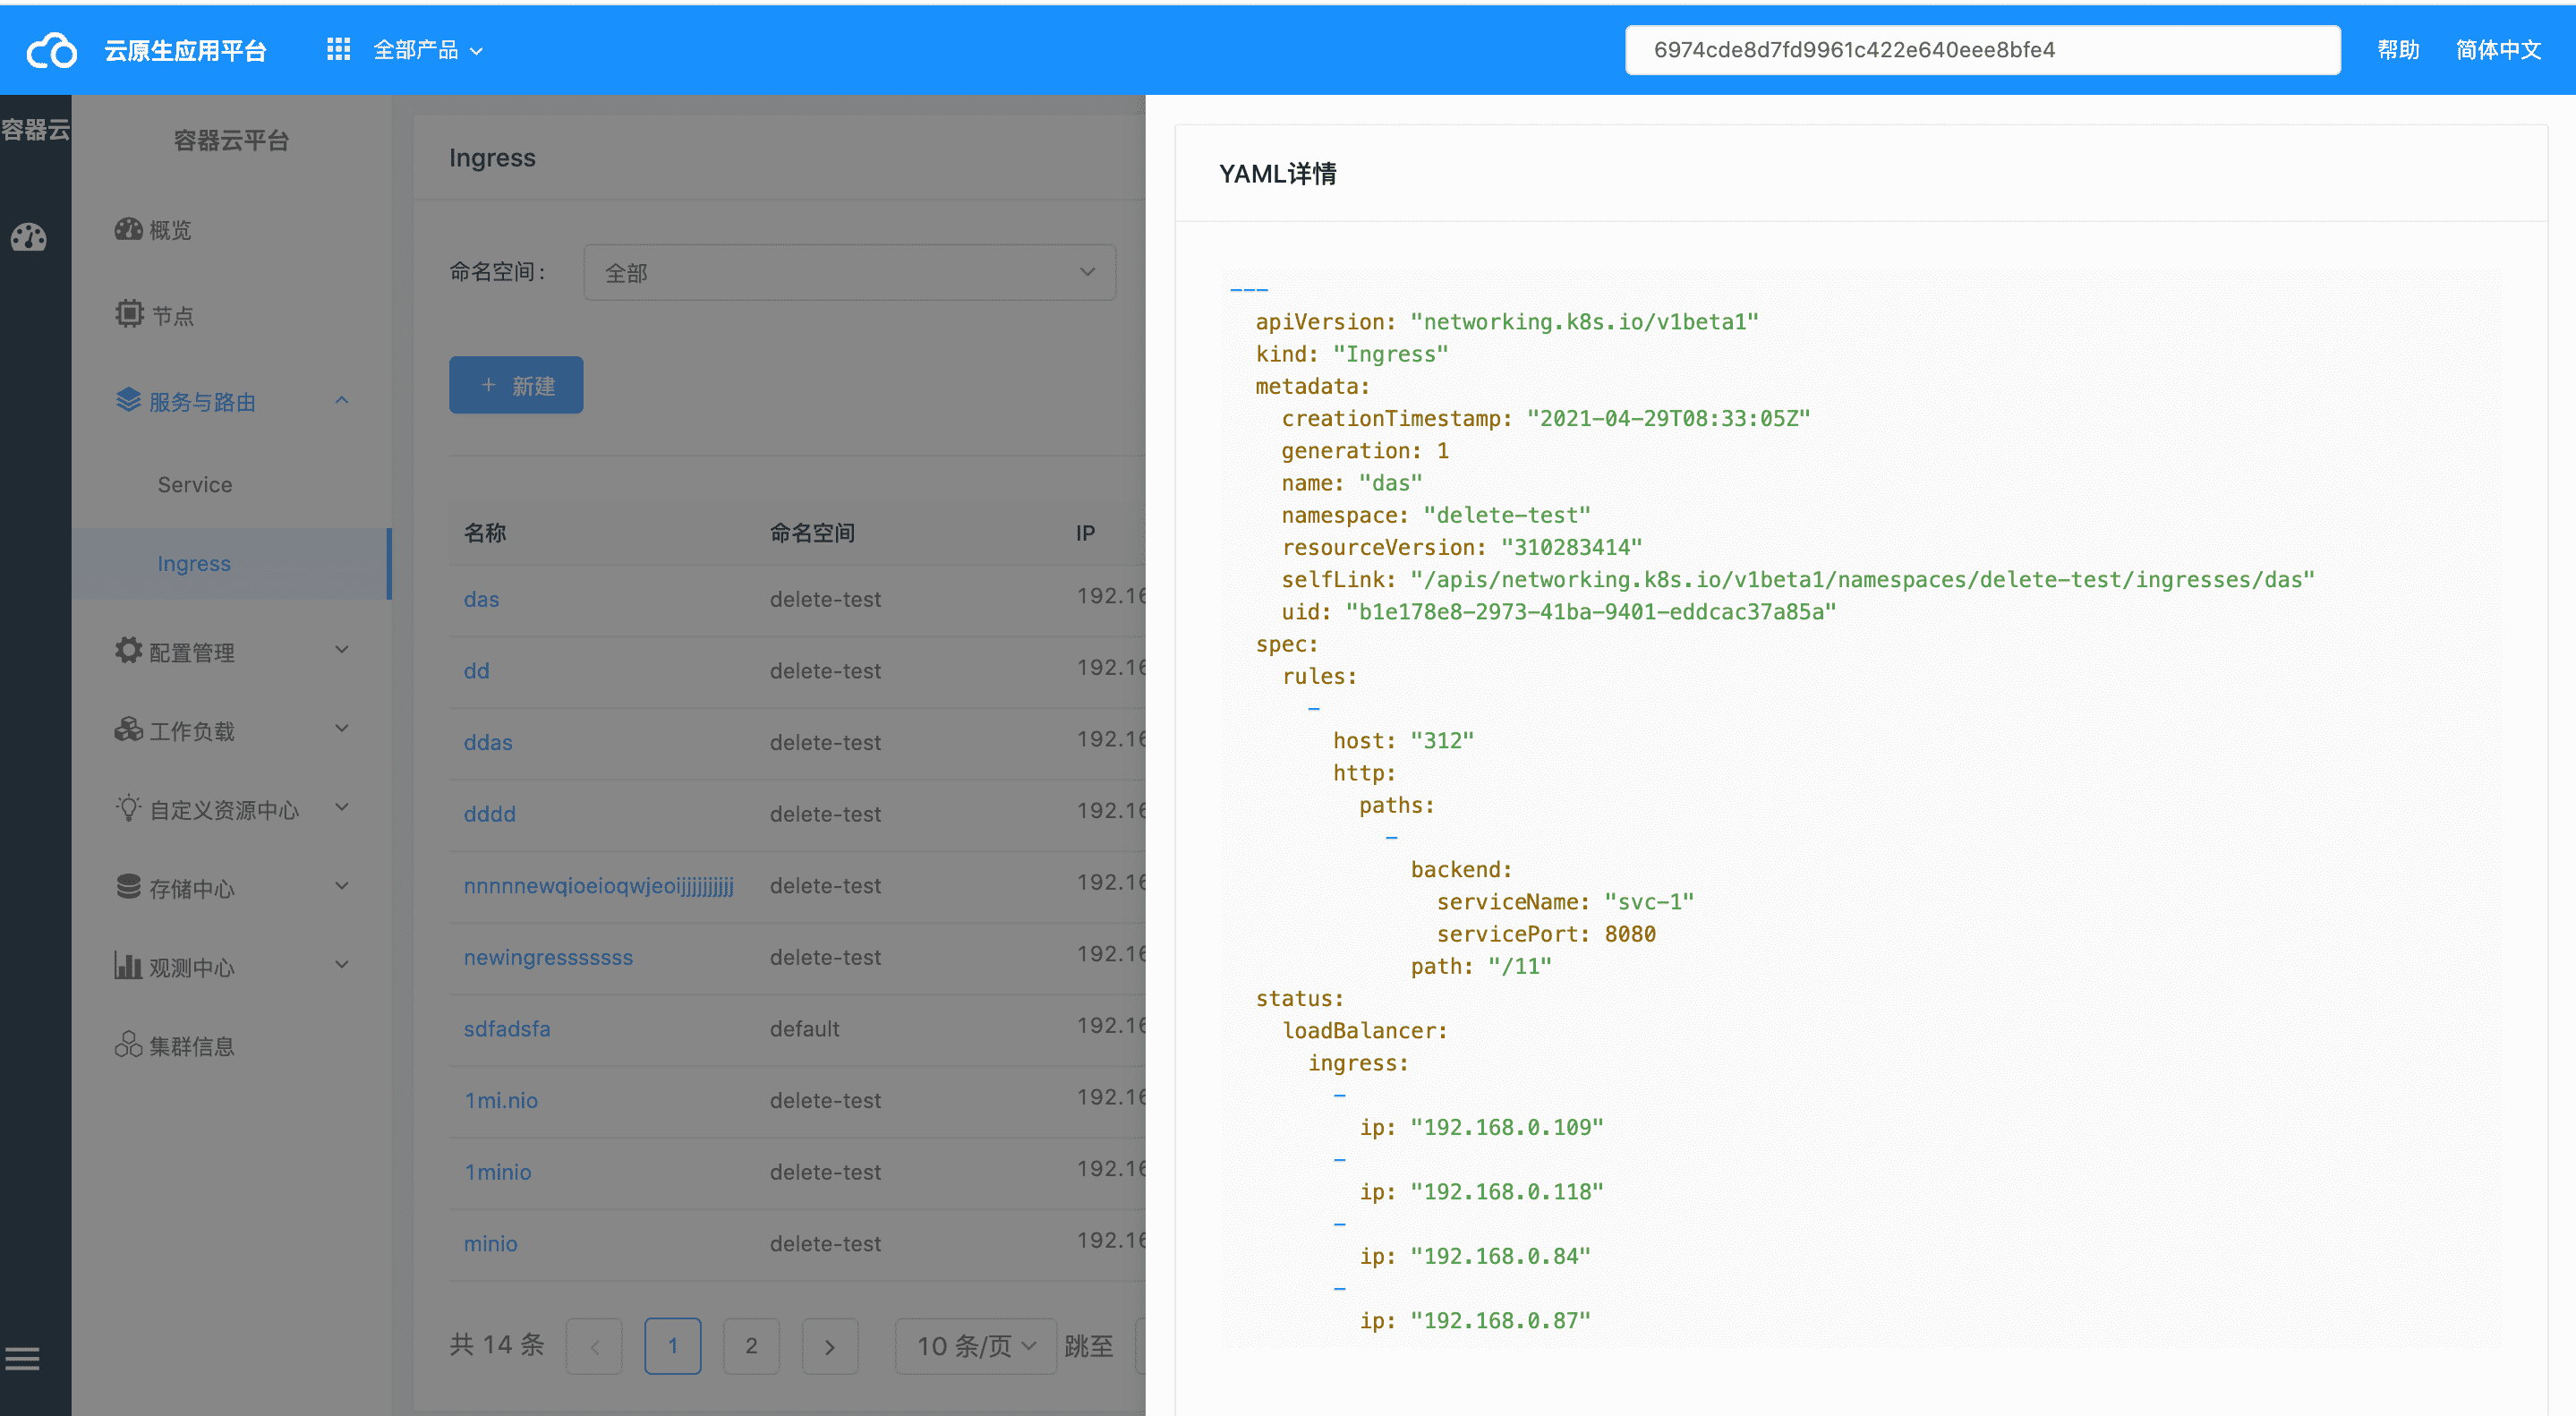Click the layers icon next to 服务与路由
Image resolution: width=2576 pixels, height=1416 pixels.
pyautogui.click(x=128, y=400)
